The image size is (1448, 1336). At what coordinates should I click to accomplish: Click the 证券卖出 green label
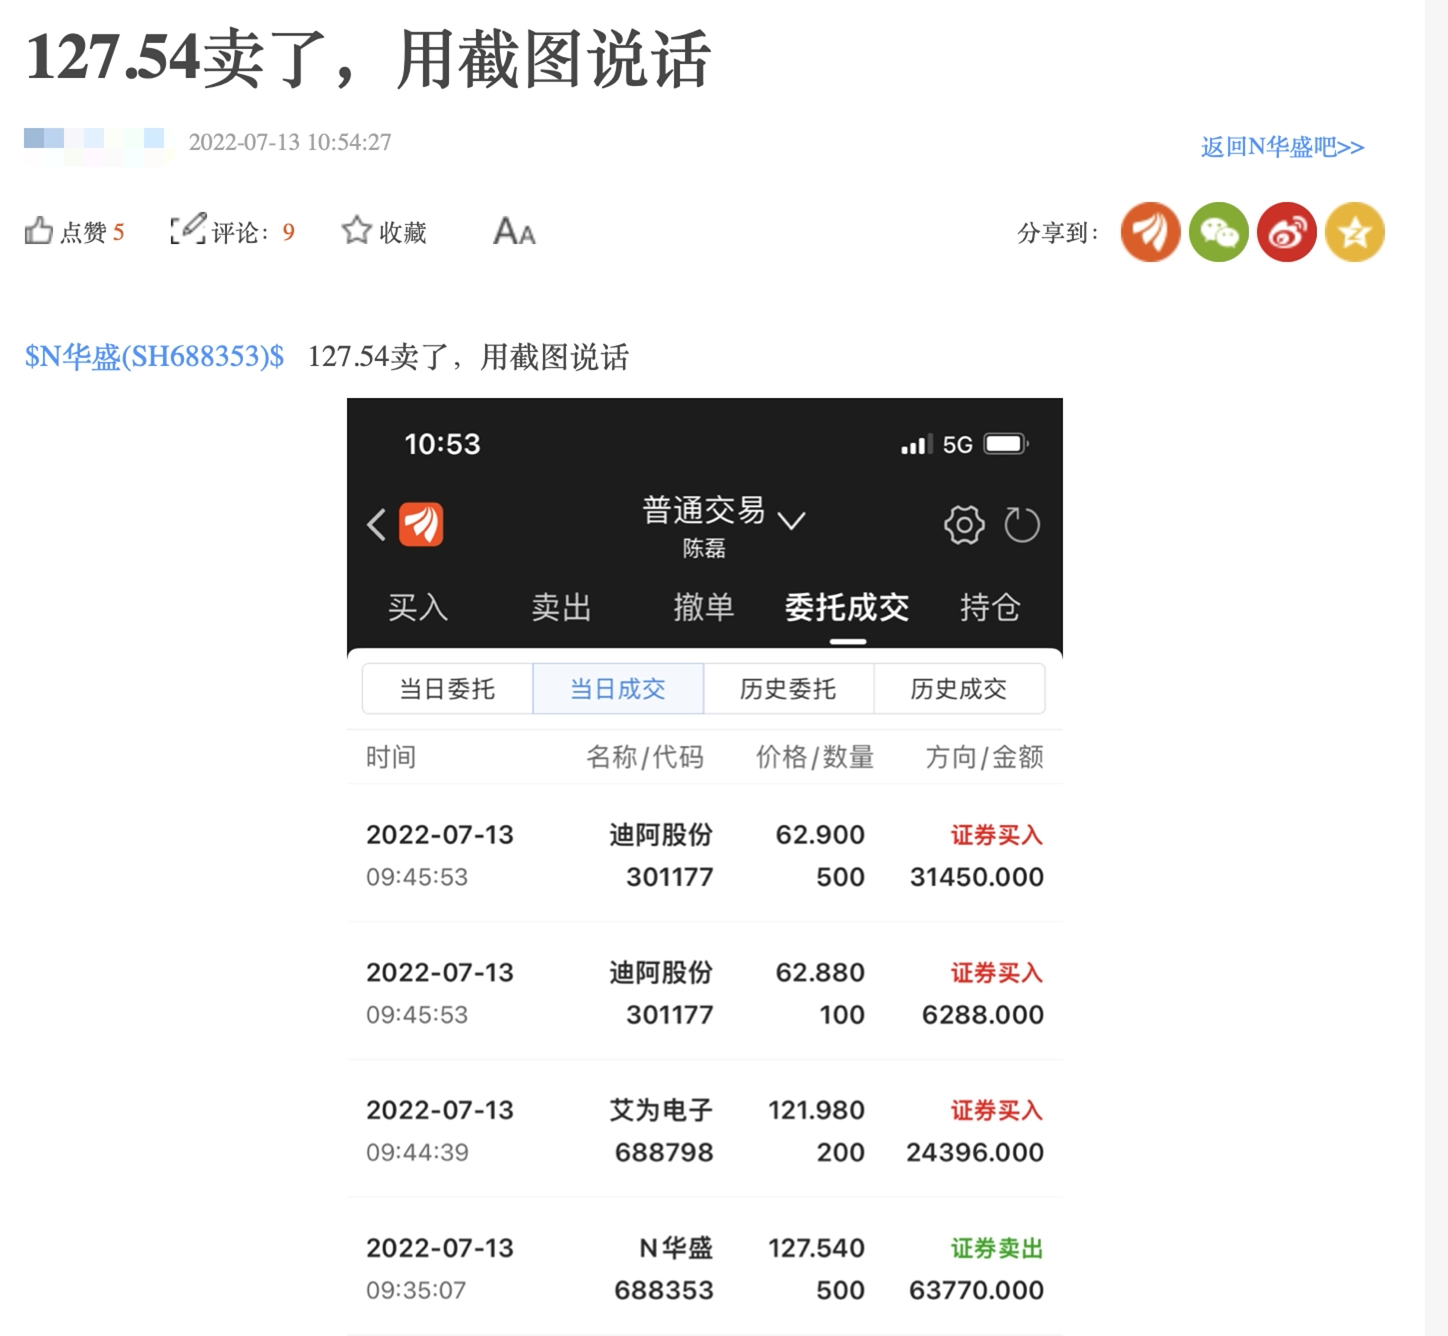click(996, 1248)
